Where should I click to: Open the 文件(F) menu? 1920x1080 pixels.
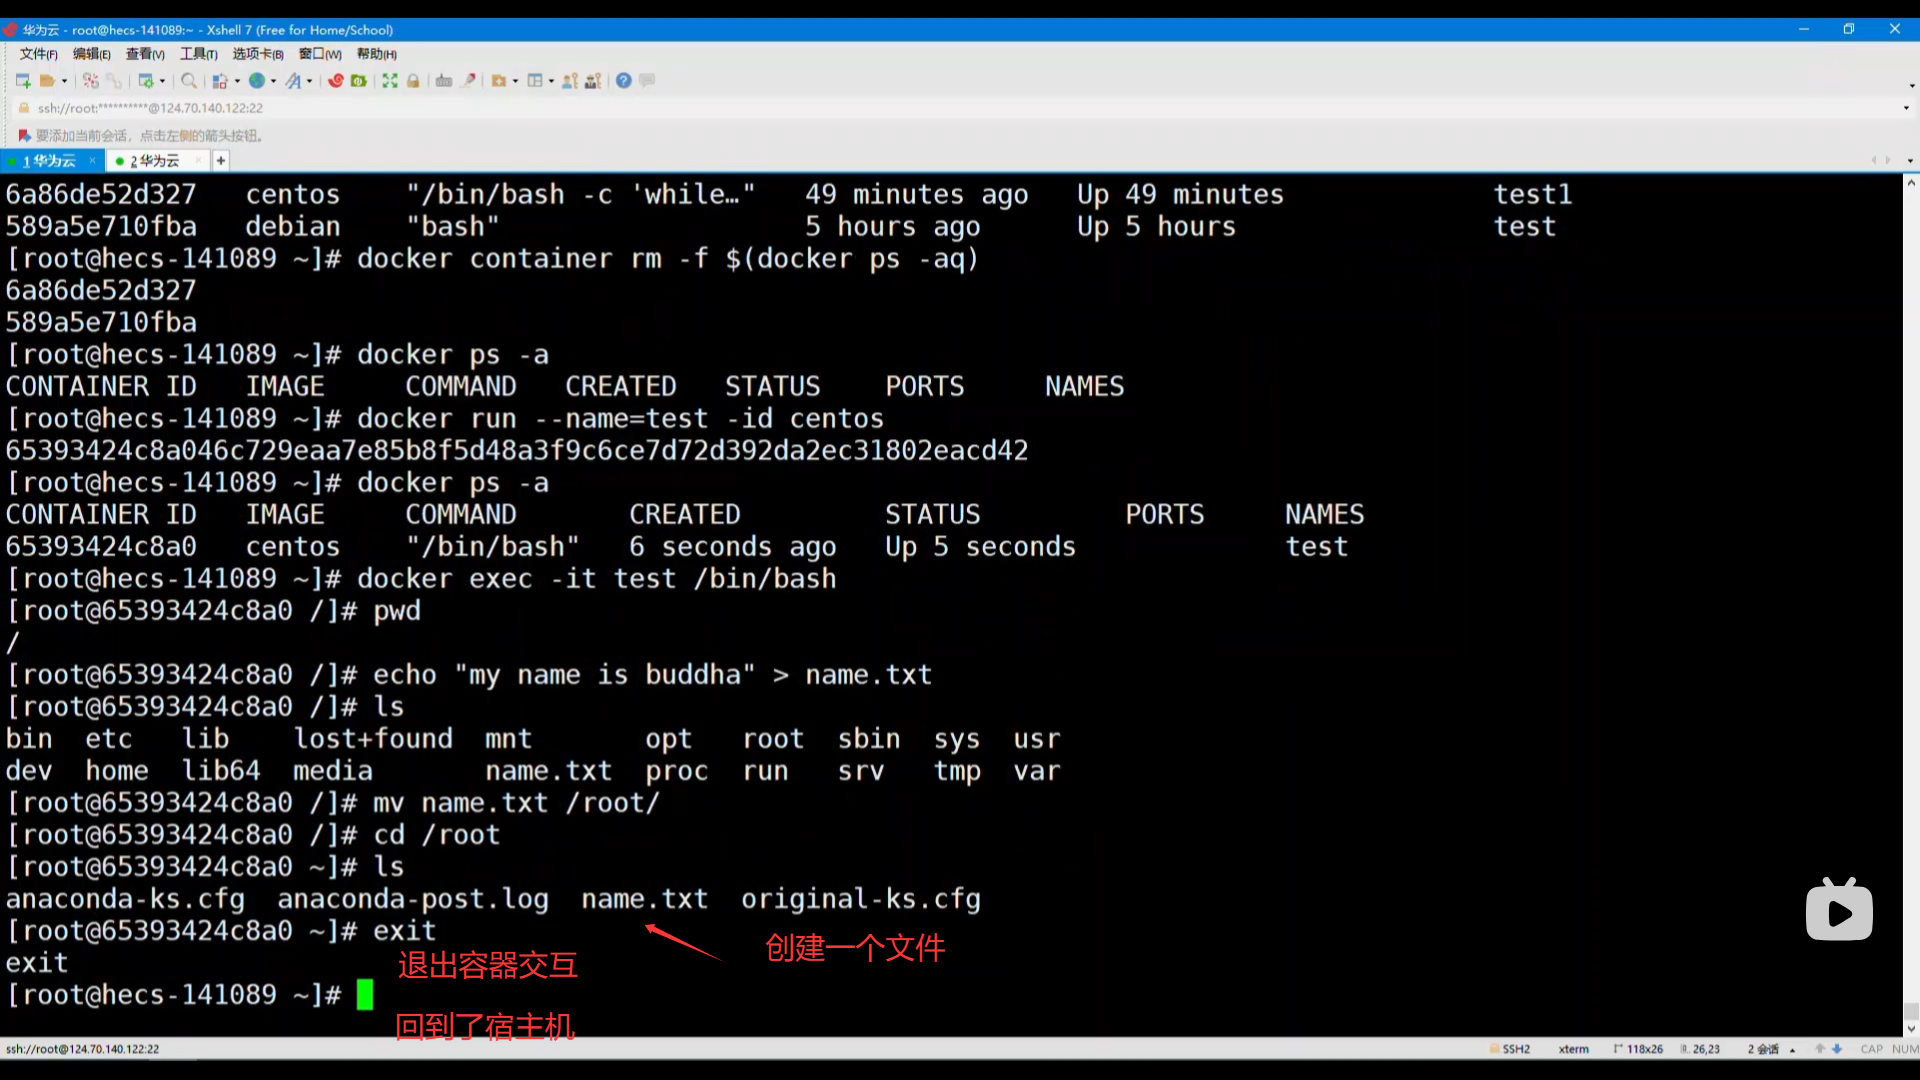point(38,54)
